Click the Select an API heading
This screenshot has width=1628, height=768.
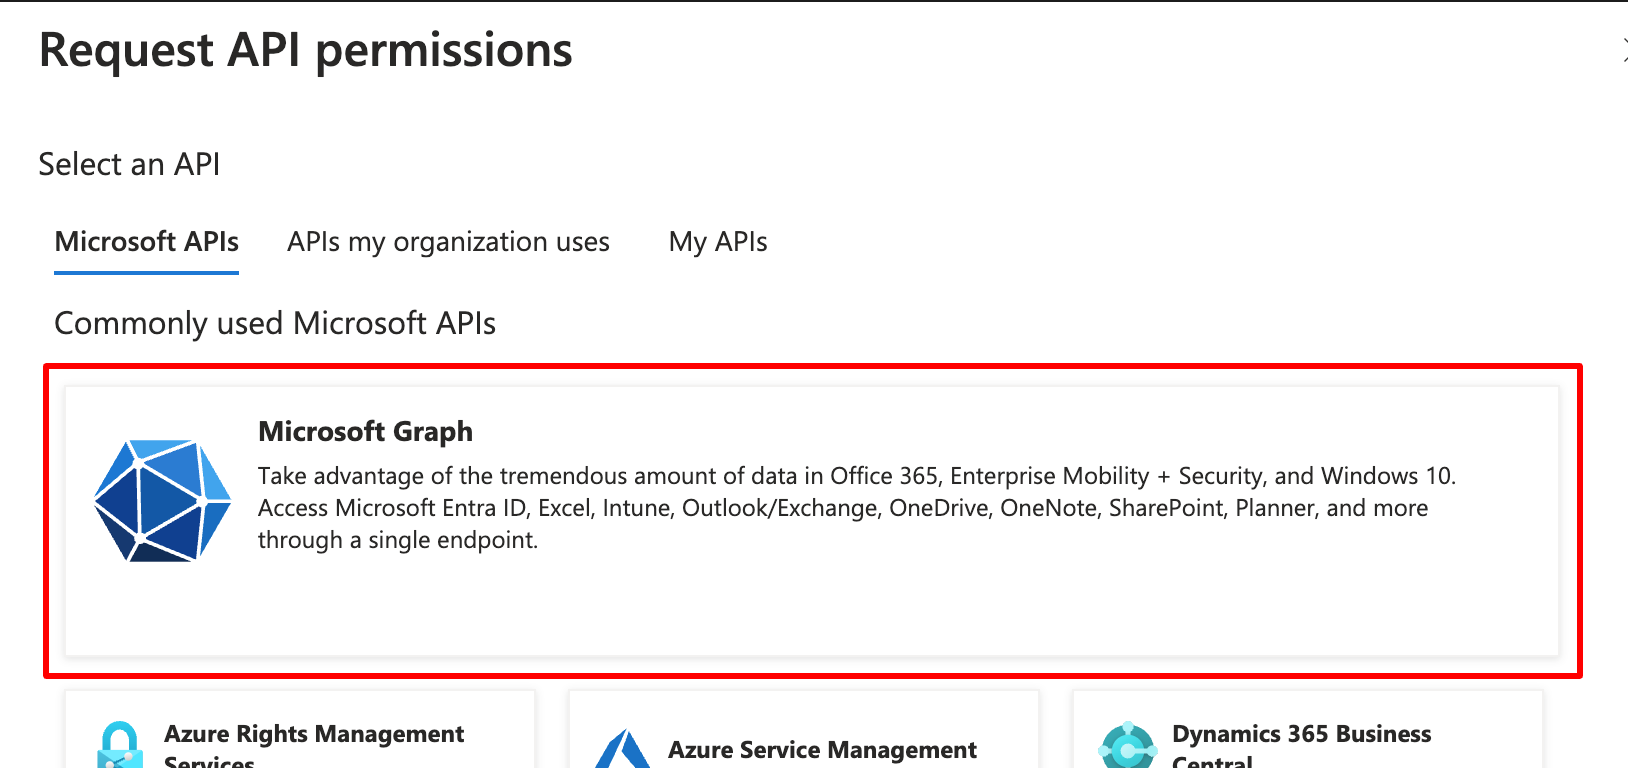pyautogui.click(x=129, y=164)
